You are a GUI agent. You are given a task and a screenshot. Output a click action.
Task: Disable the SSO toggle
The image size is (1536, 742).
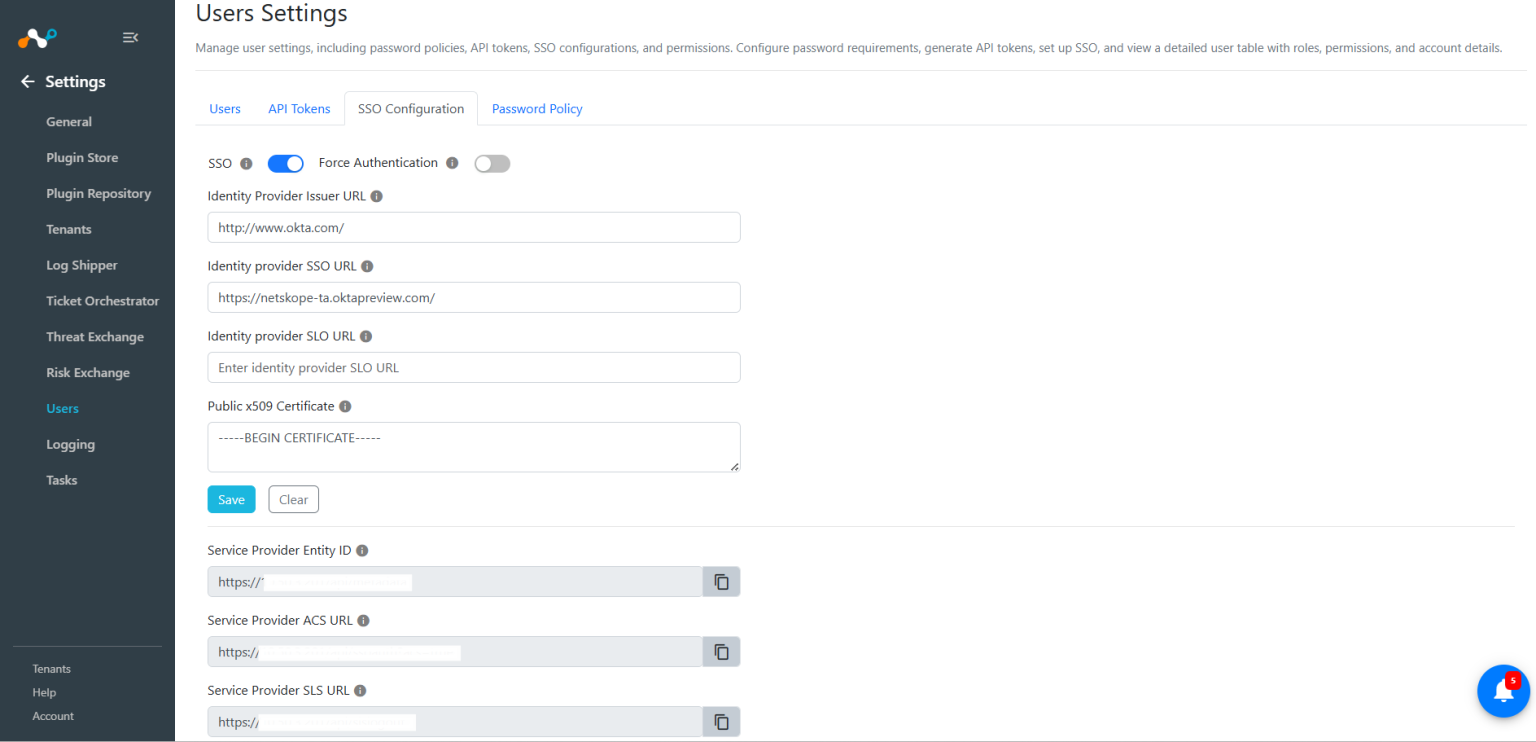point(285,163)
